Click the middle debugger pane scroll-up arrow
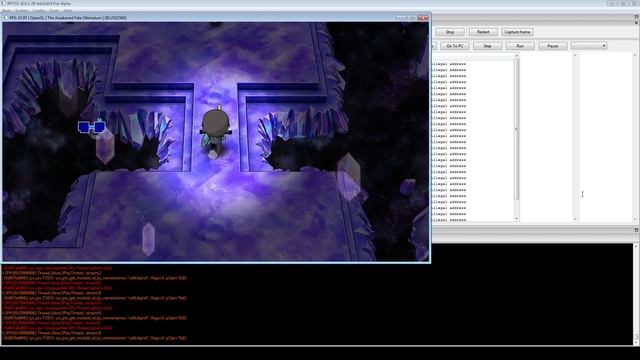 pos(575,56)
